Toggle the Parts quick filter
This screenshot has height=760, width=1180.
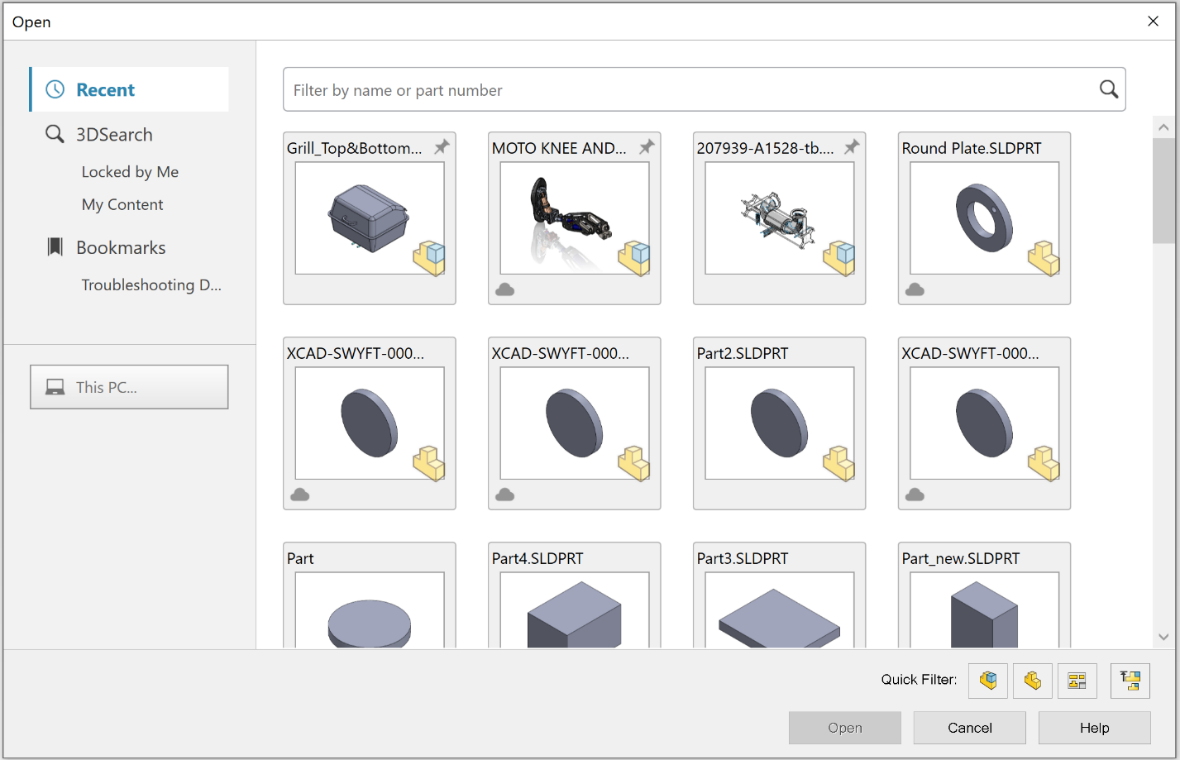1032,681
